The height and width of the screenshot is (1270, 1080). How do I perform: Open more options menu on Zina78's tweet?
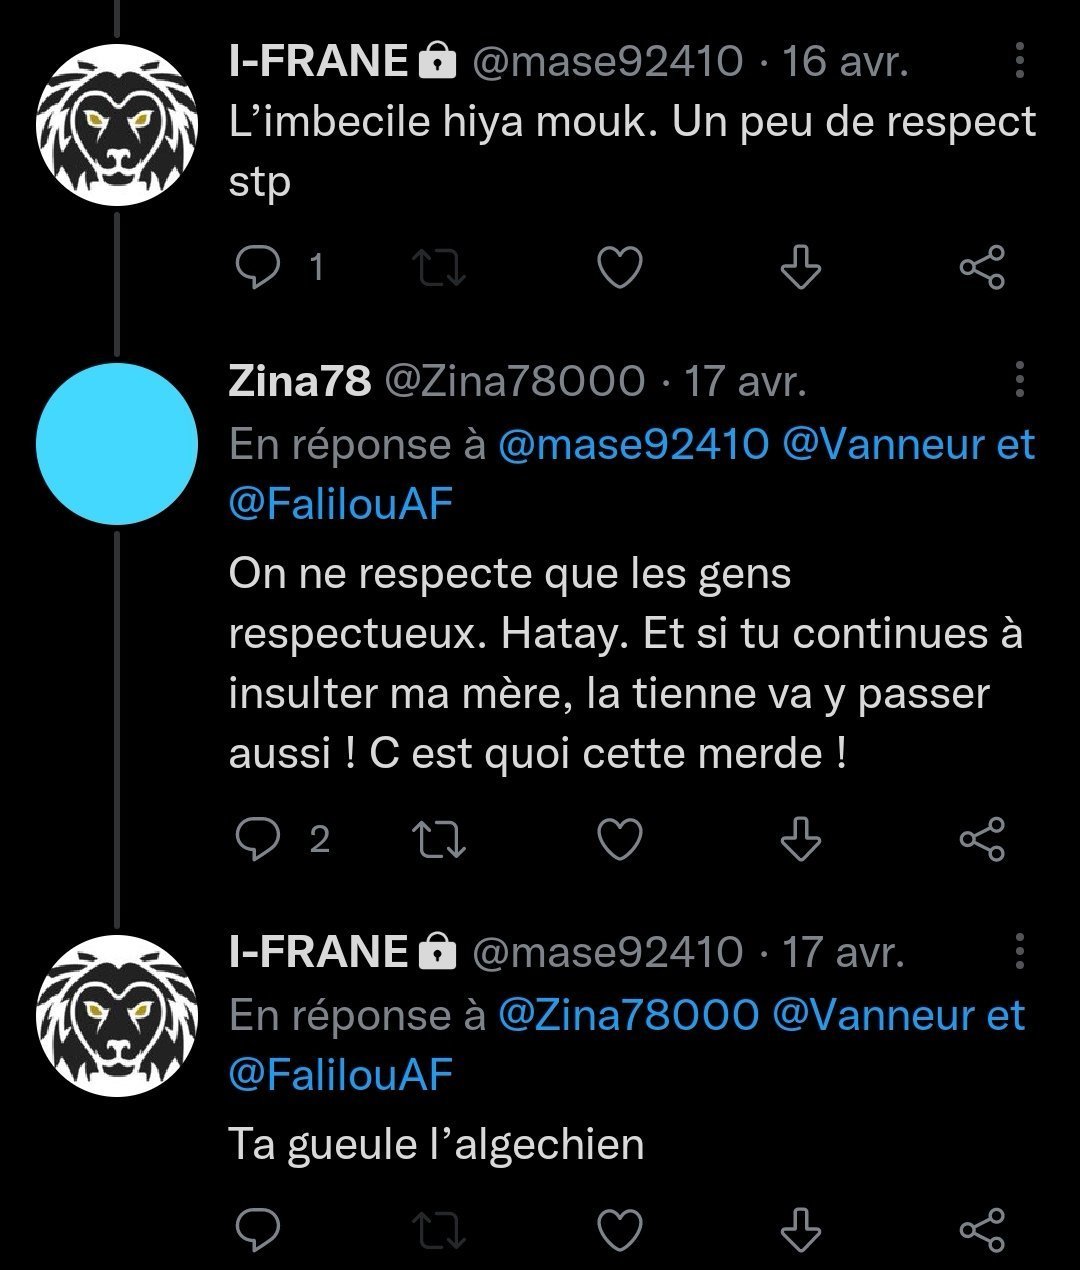(1019, 380)
